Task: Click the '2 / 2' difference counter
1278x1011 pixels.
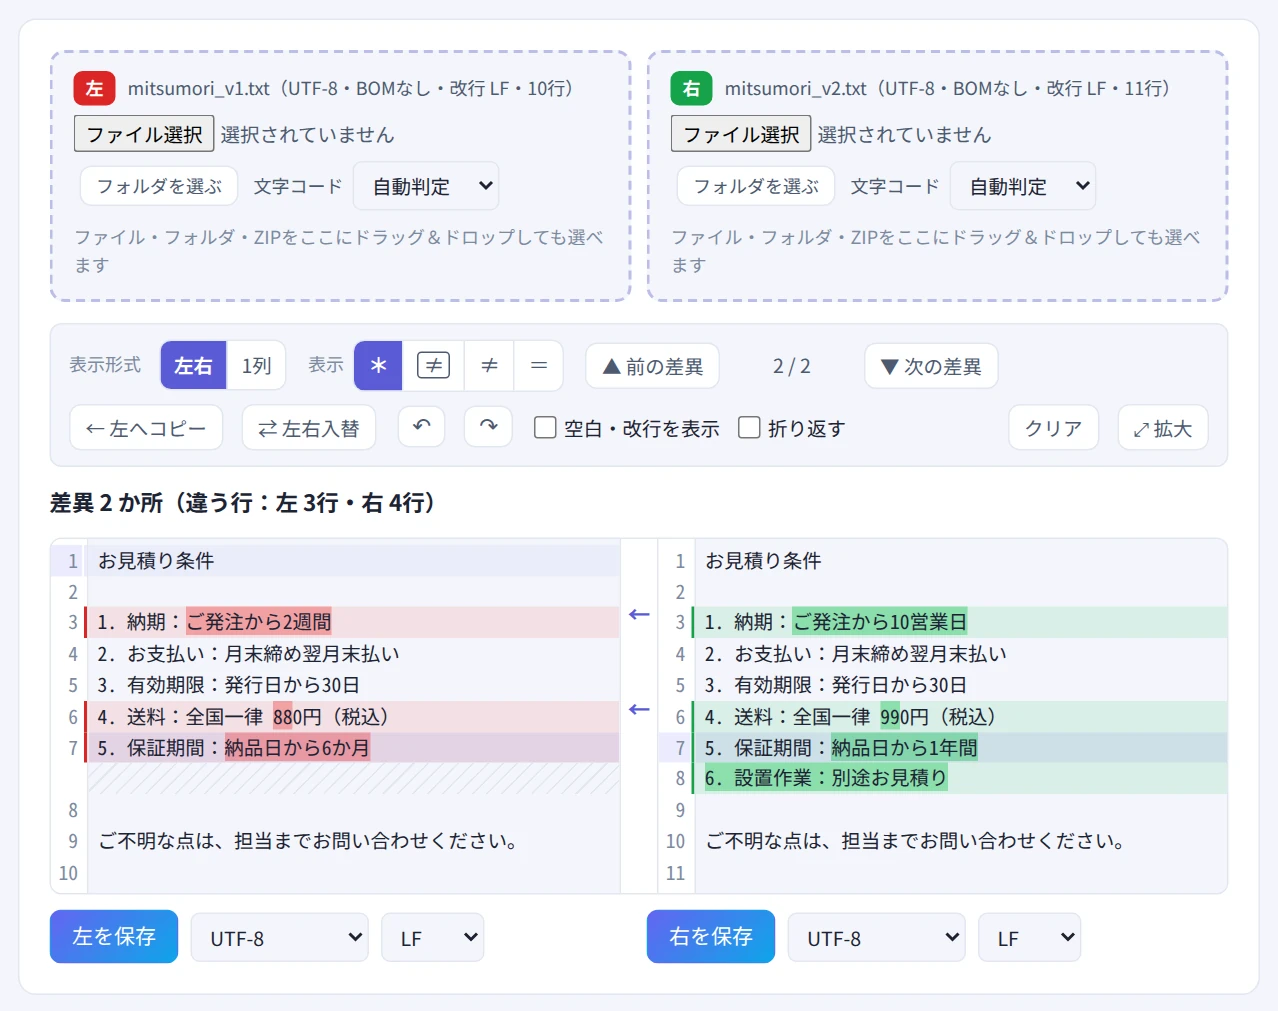Action: [792, 366]
